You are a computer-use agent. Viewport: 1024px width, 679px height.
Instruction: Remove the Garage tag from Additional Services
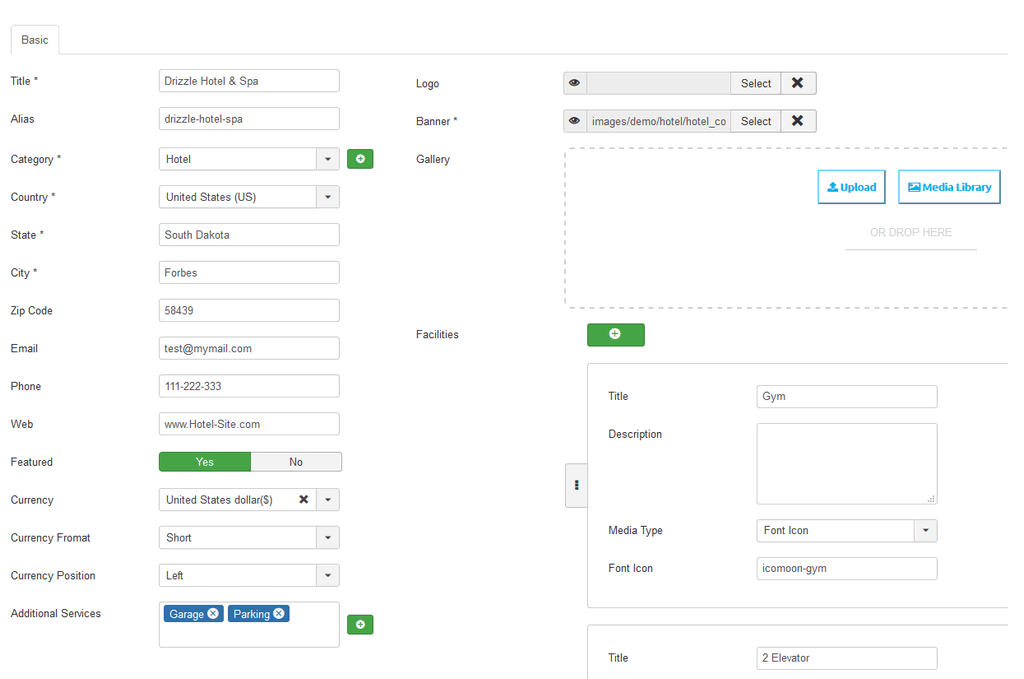(x=213, y=614)
